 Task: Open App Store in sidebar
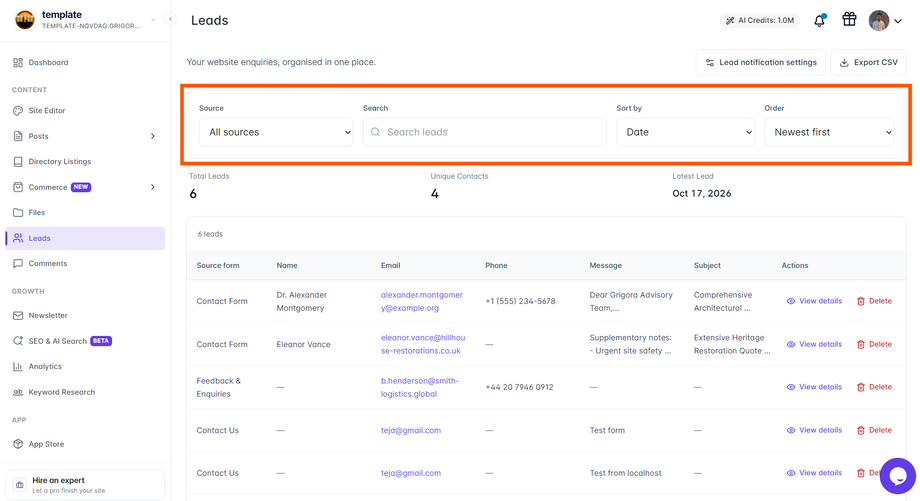(x=85, y=444)
